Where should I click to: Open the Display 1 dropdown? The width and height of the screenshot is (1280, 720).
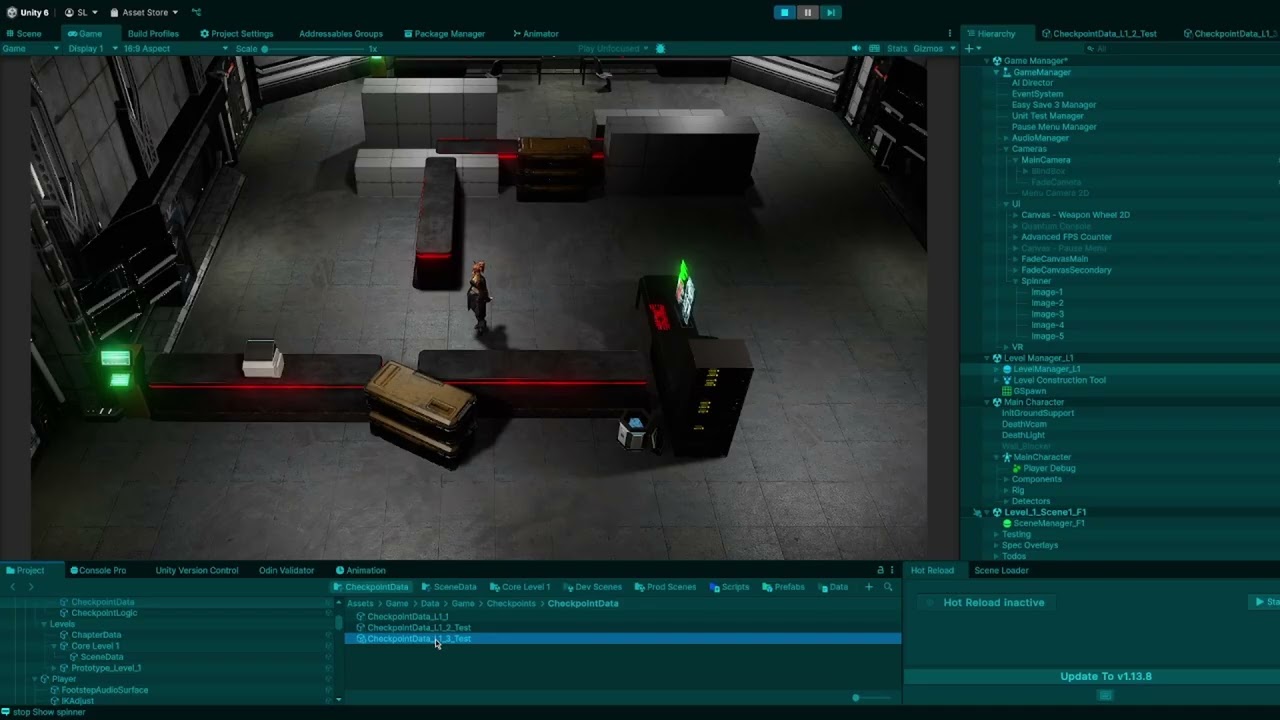point(93,48)
